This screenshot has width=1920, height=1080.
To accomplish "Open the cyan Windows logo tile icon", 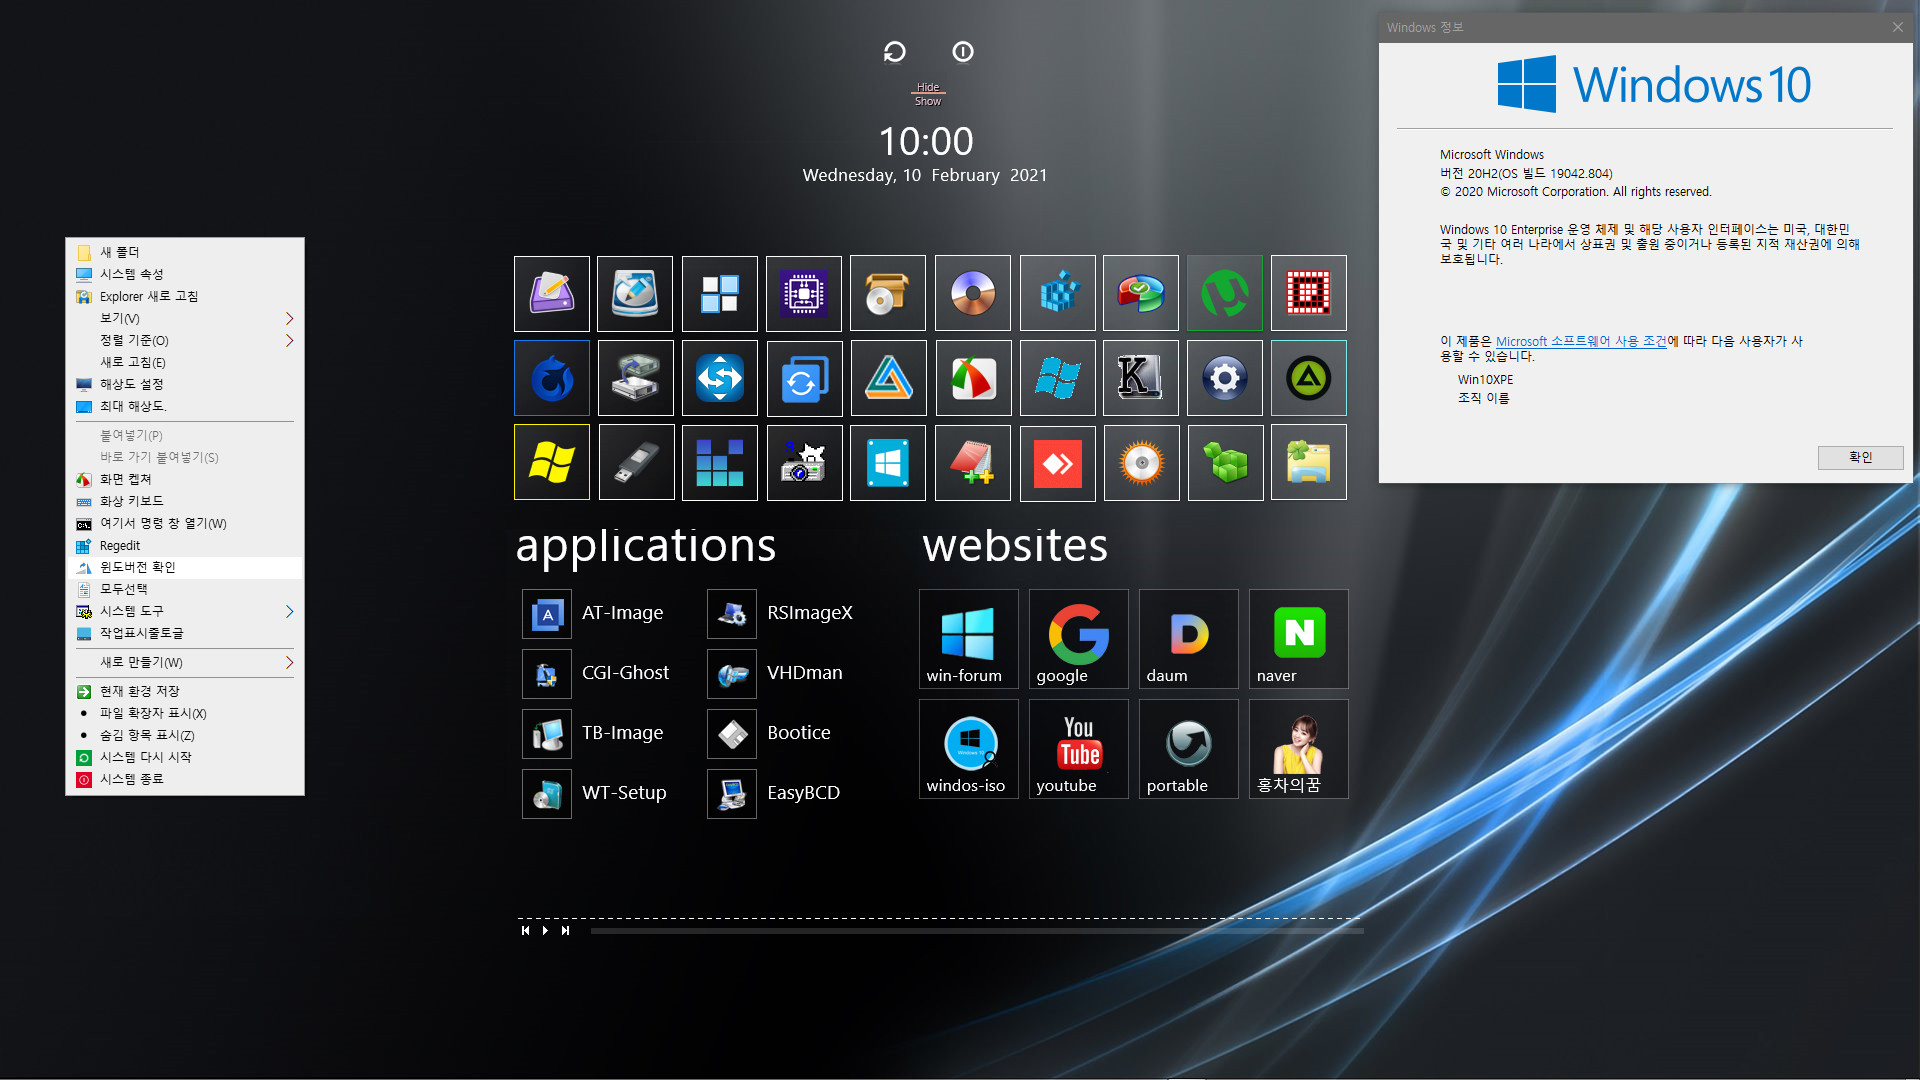I will coord(888,462).
